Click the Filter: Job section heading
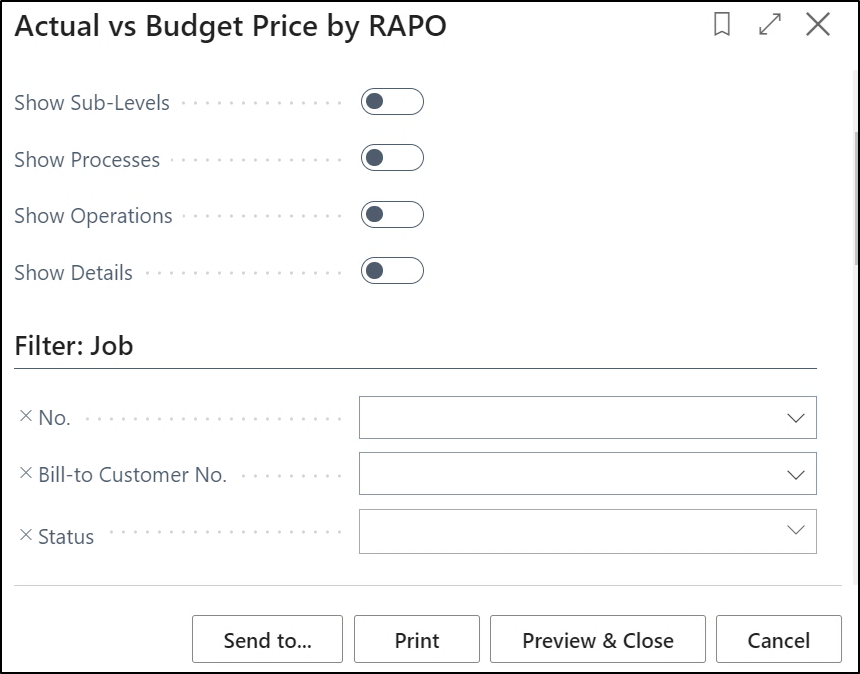The height and width of the screenshot is (674, 860). tap(74, 346)
